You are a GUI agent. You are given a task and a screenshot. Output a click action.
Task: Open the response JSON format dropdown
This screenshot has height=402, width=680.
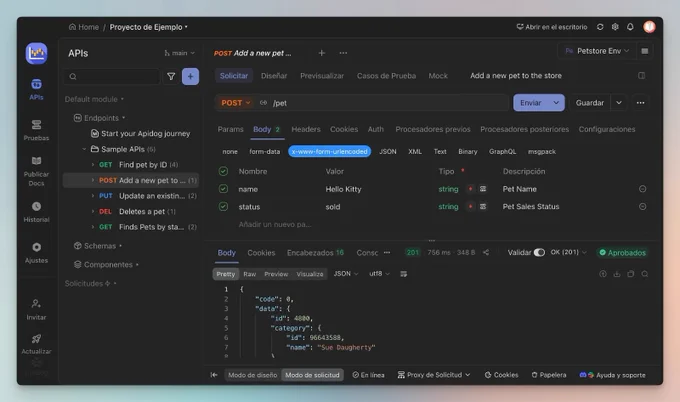[x=346, y=274]
